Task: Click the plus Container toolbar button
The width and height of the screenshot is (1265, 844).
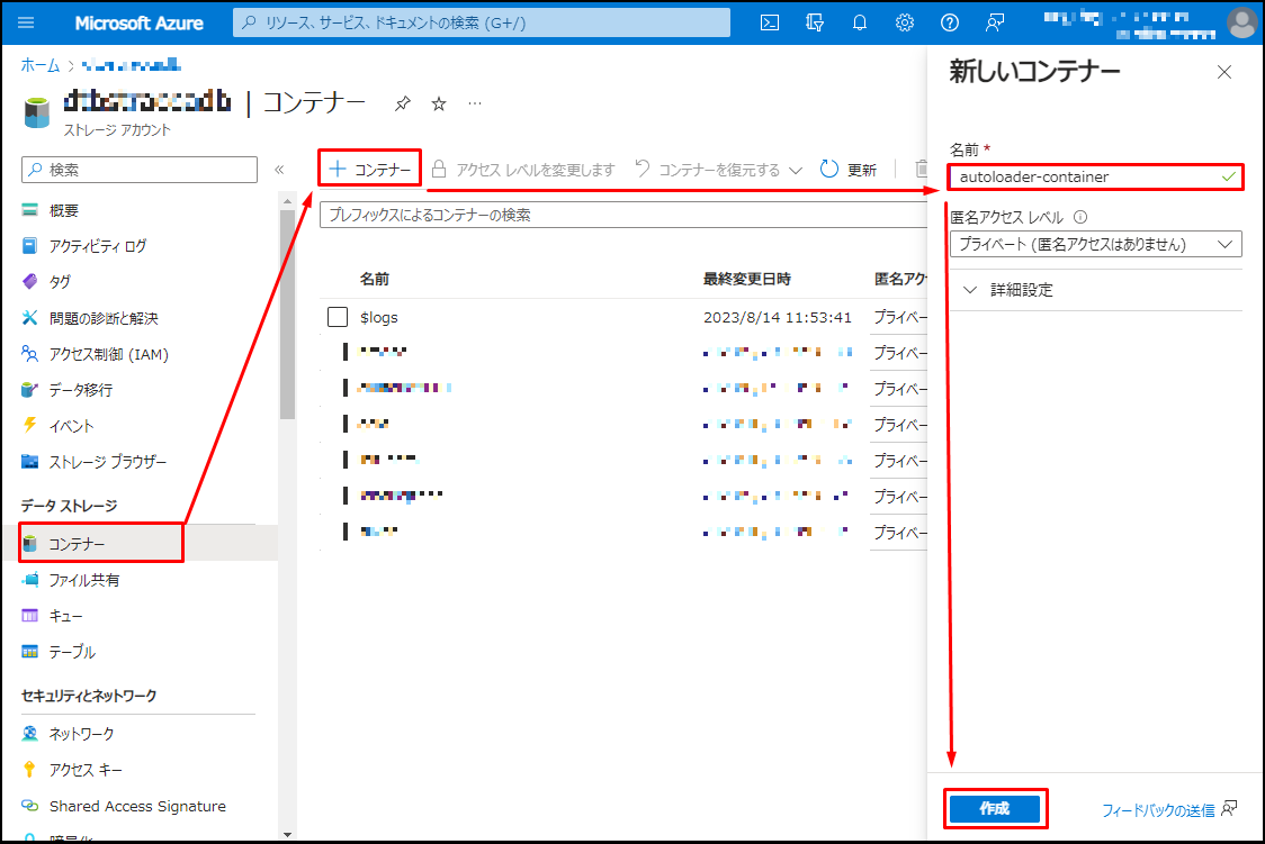Action: tap(370, 169)
